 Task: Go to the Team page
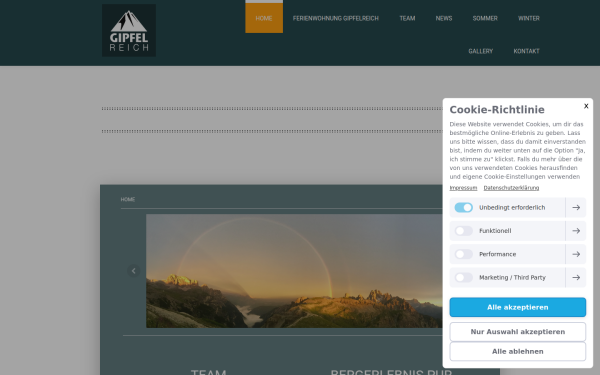[x=407, y=18]
